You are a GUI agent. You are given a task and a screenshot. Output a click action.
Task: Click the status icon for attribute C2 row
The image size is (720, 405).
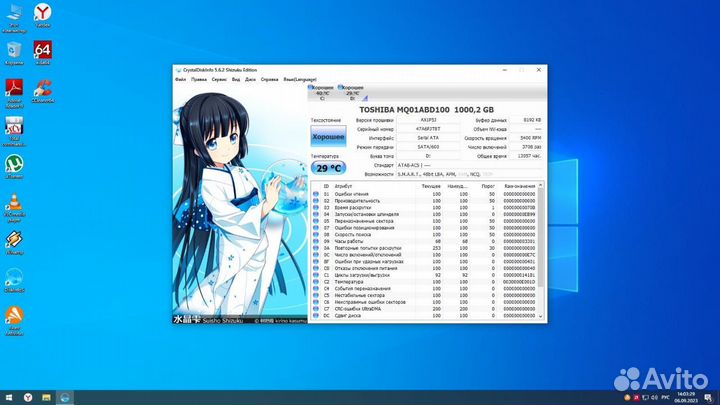tap(316, 282)
